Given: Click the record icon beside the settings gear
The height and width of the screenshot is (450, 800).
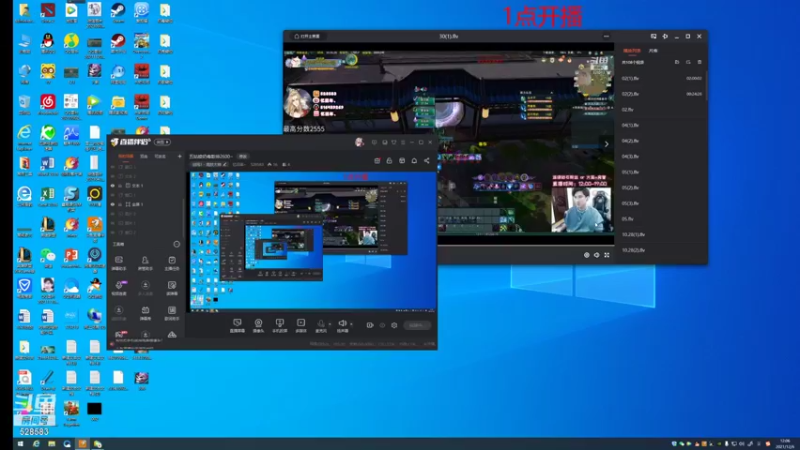Looking at the screenshot, I should (x=370, y=325).
